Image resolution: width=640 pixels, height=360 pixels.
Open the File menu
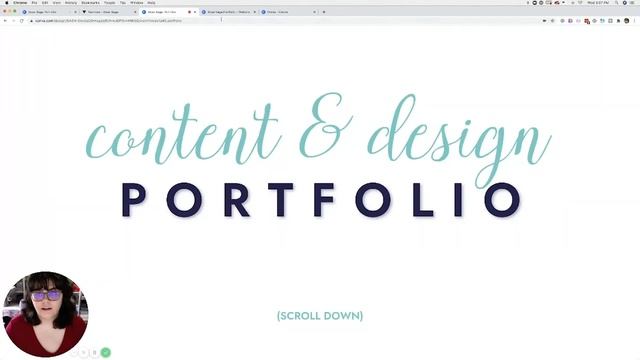click(34, 2)
